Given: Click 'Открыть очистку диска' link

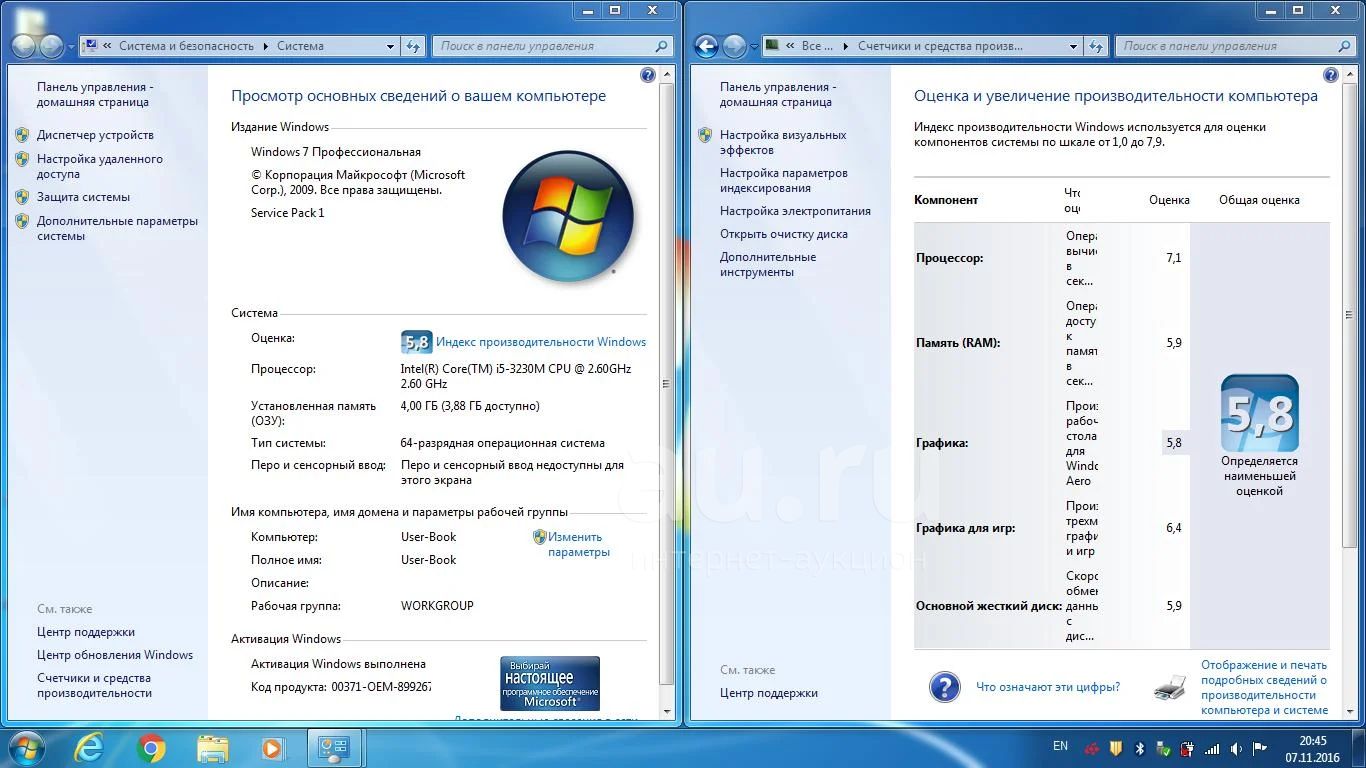Looking at the screenshot, I should click(x=784, y=234).
